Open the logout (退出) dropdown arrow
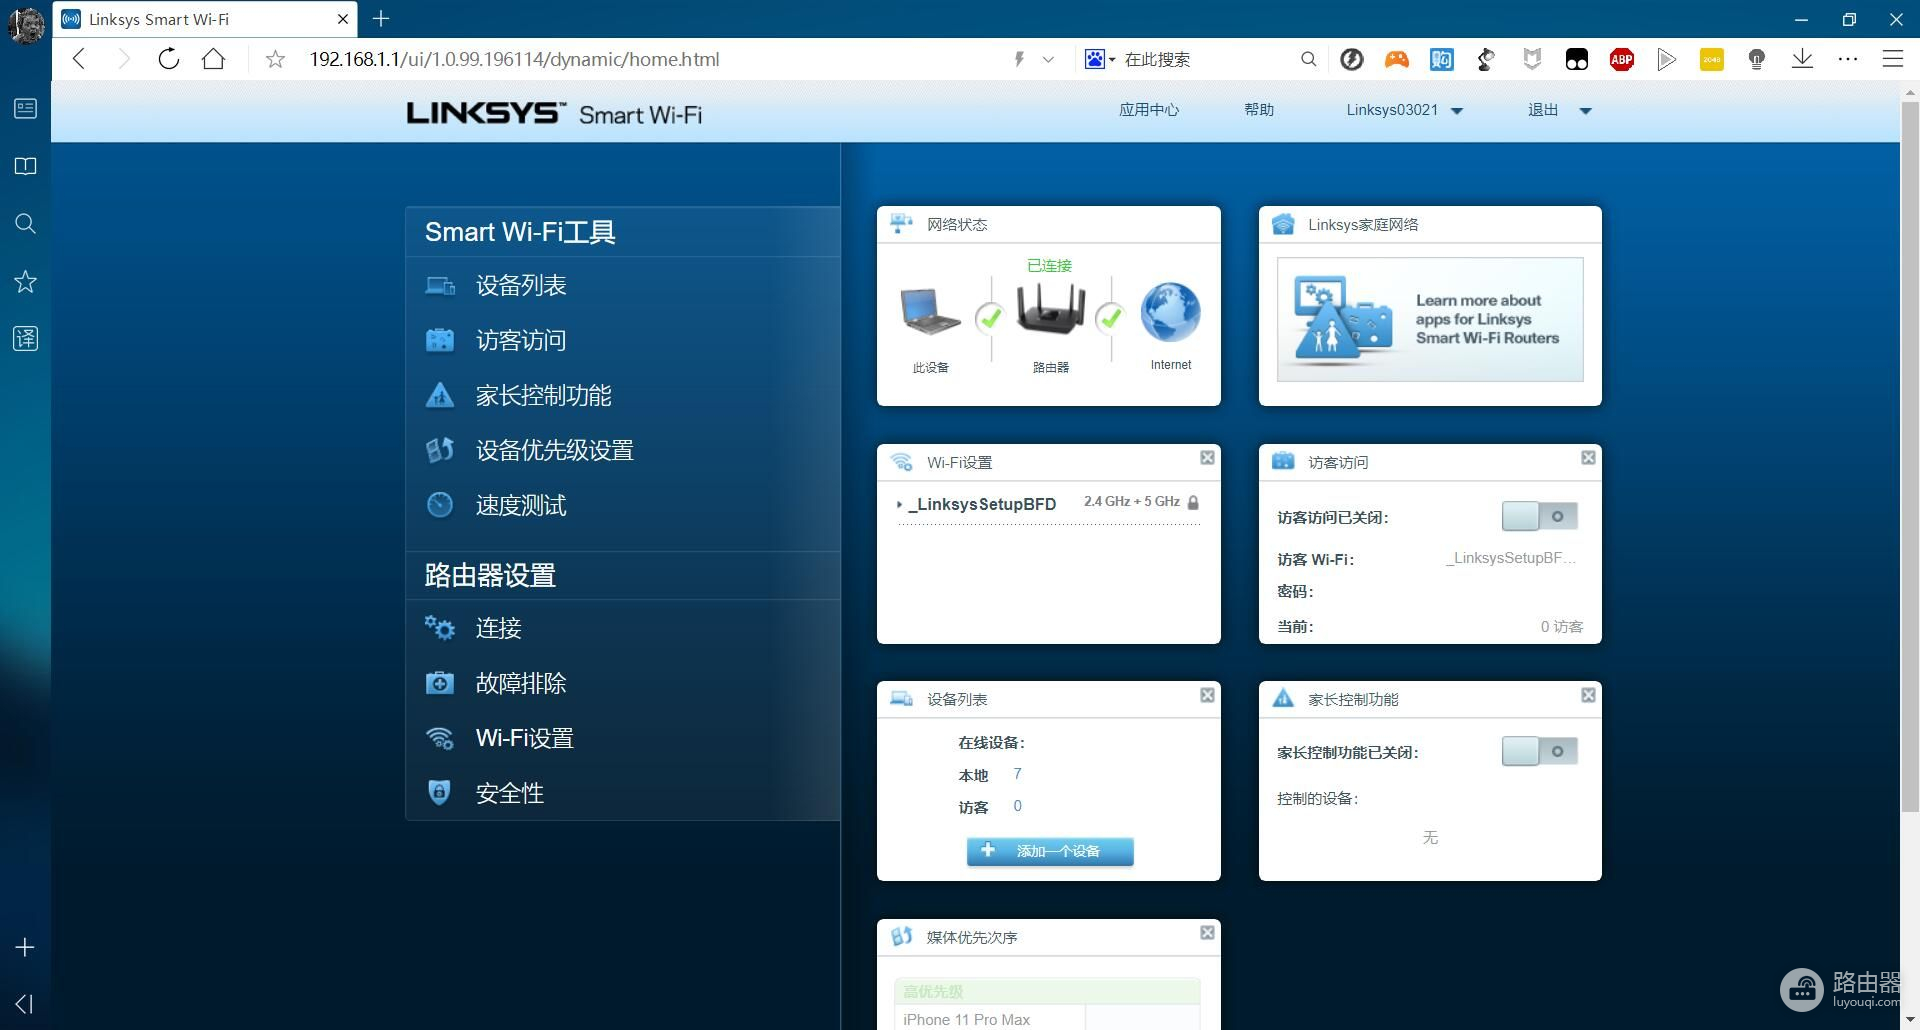Image resolution: width=1920 pixels, height=1030 pixels. tap(1585, 111)
